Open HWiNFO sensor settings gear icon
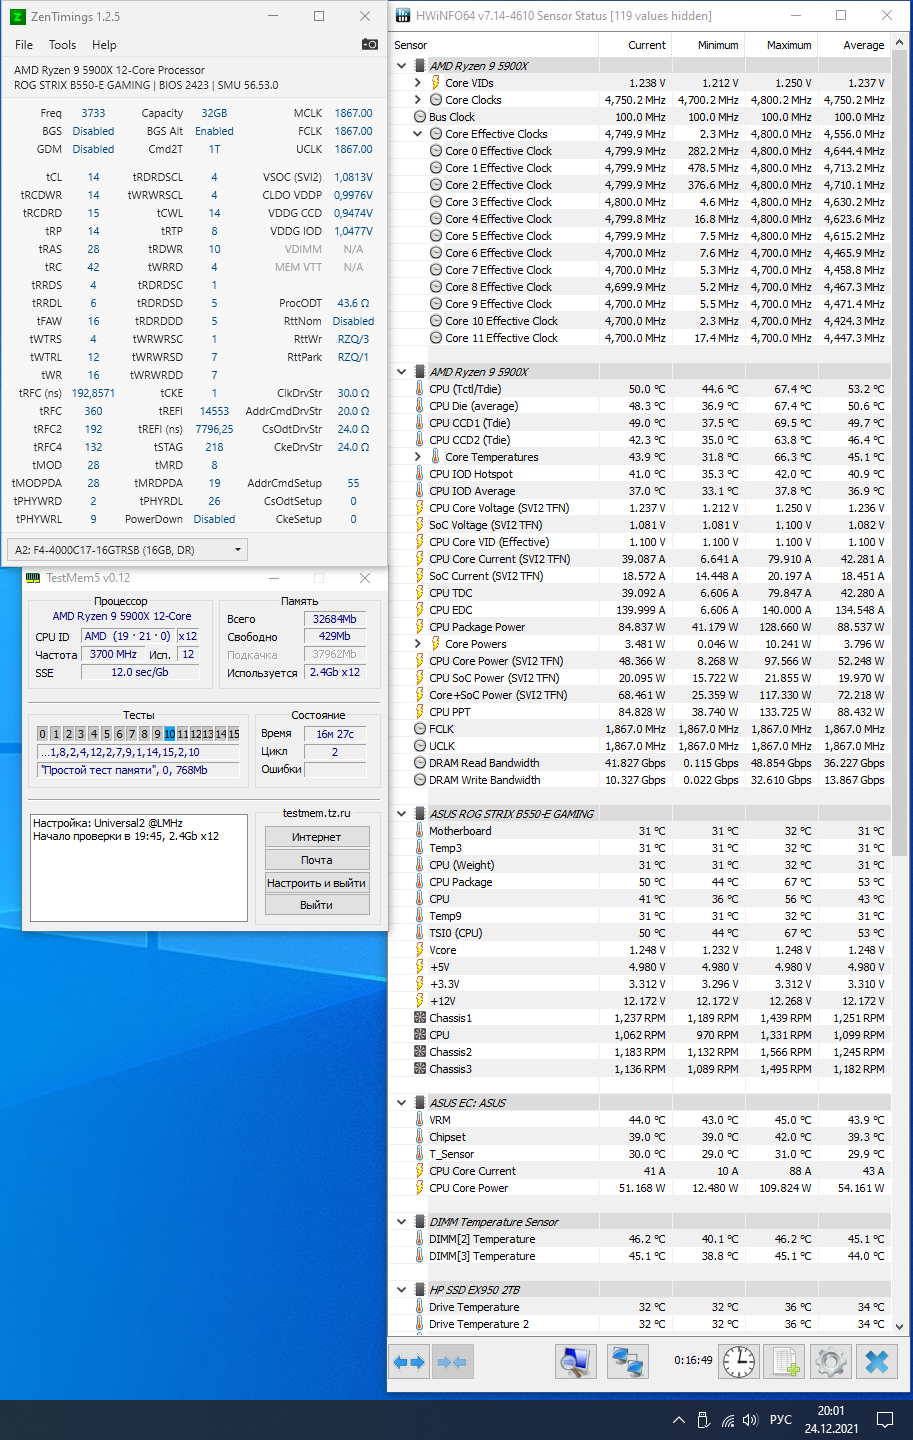Image resolution: width=913 pixels, height=1440 pixels. coord(831,1361)
